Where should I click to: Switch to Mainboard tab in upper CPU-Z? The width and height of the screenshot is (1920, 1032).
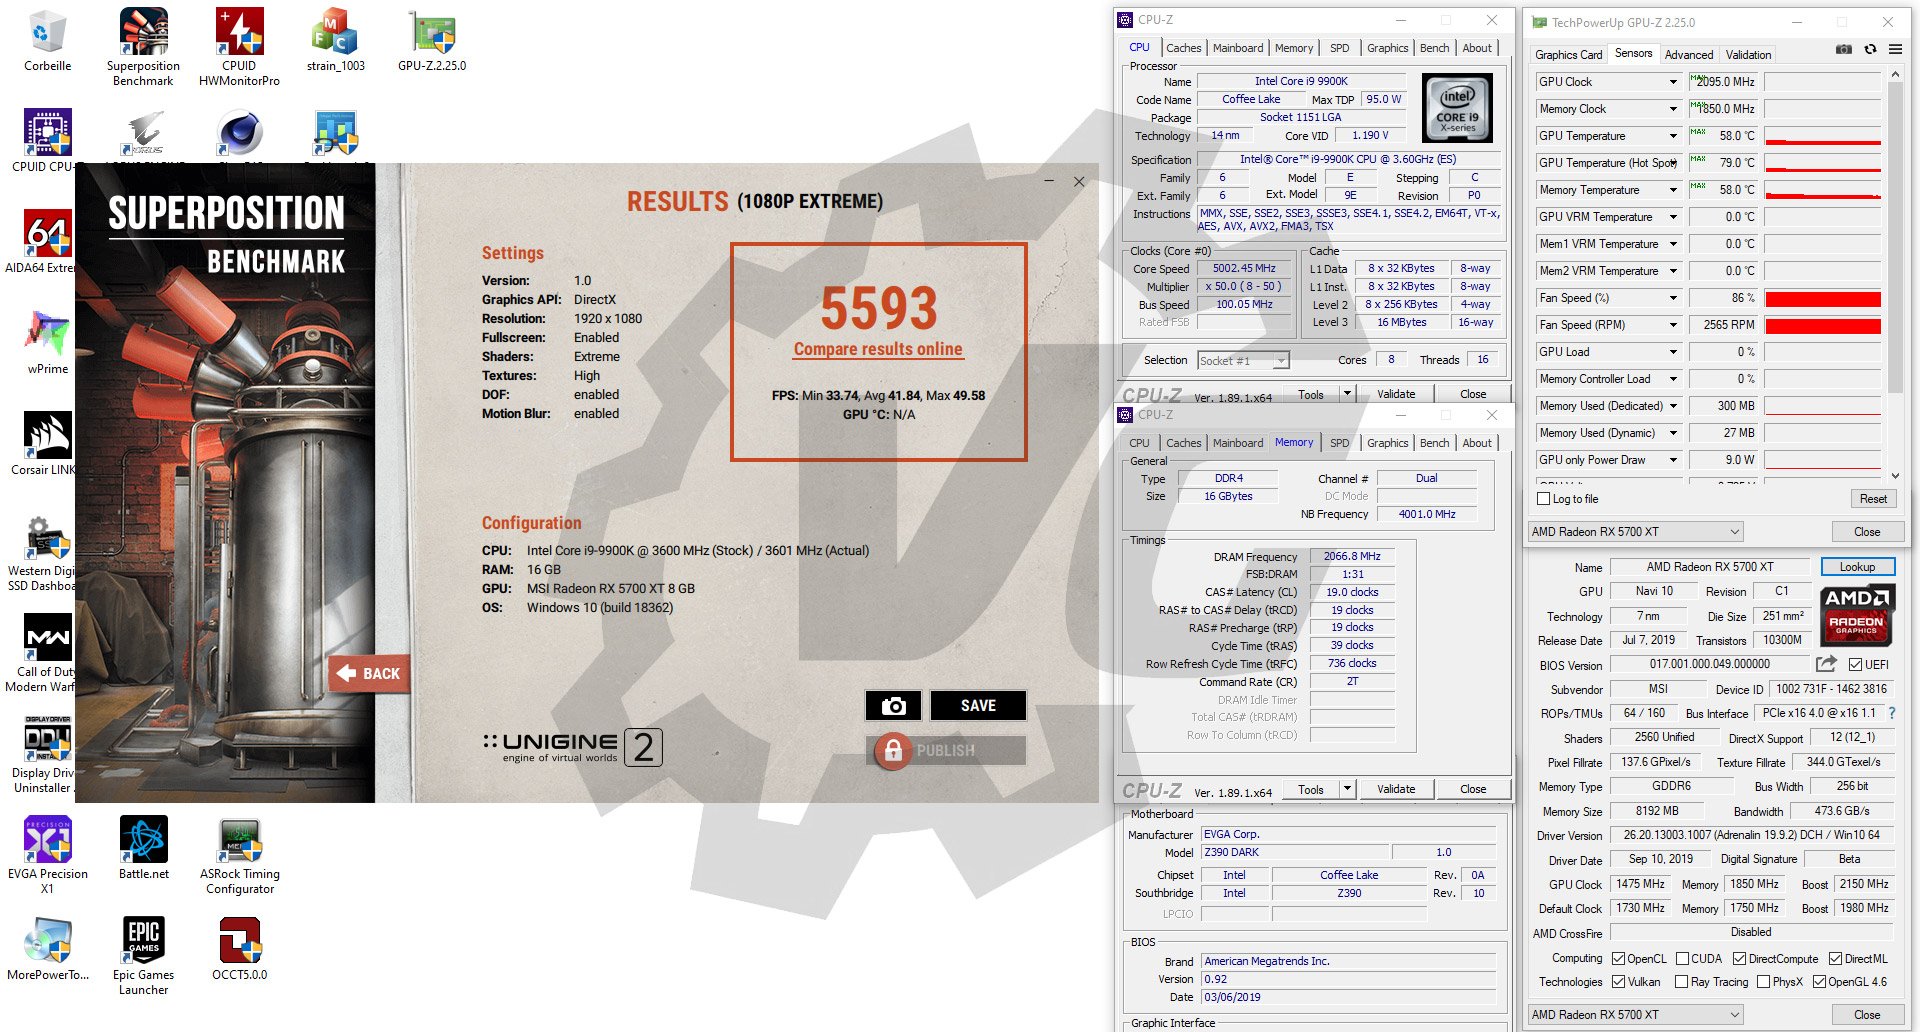pos(1238,48)
